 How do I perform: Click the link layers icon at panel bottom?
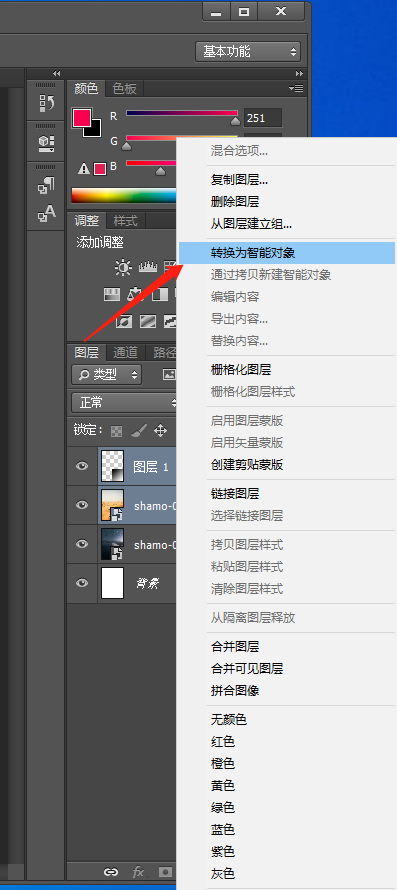(x=111, y=871)
